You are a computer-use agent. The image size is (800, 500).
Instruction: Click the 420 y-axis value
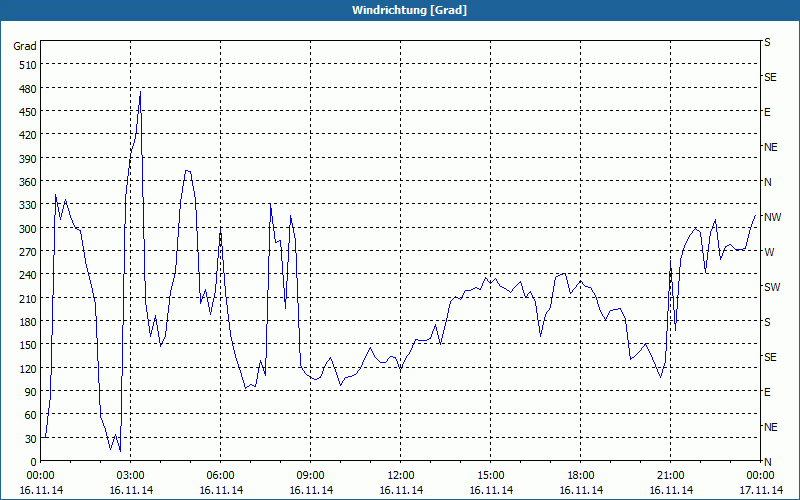[x=28, y=135]
